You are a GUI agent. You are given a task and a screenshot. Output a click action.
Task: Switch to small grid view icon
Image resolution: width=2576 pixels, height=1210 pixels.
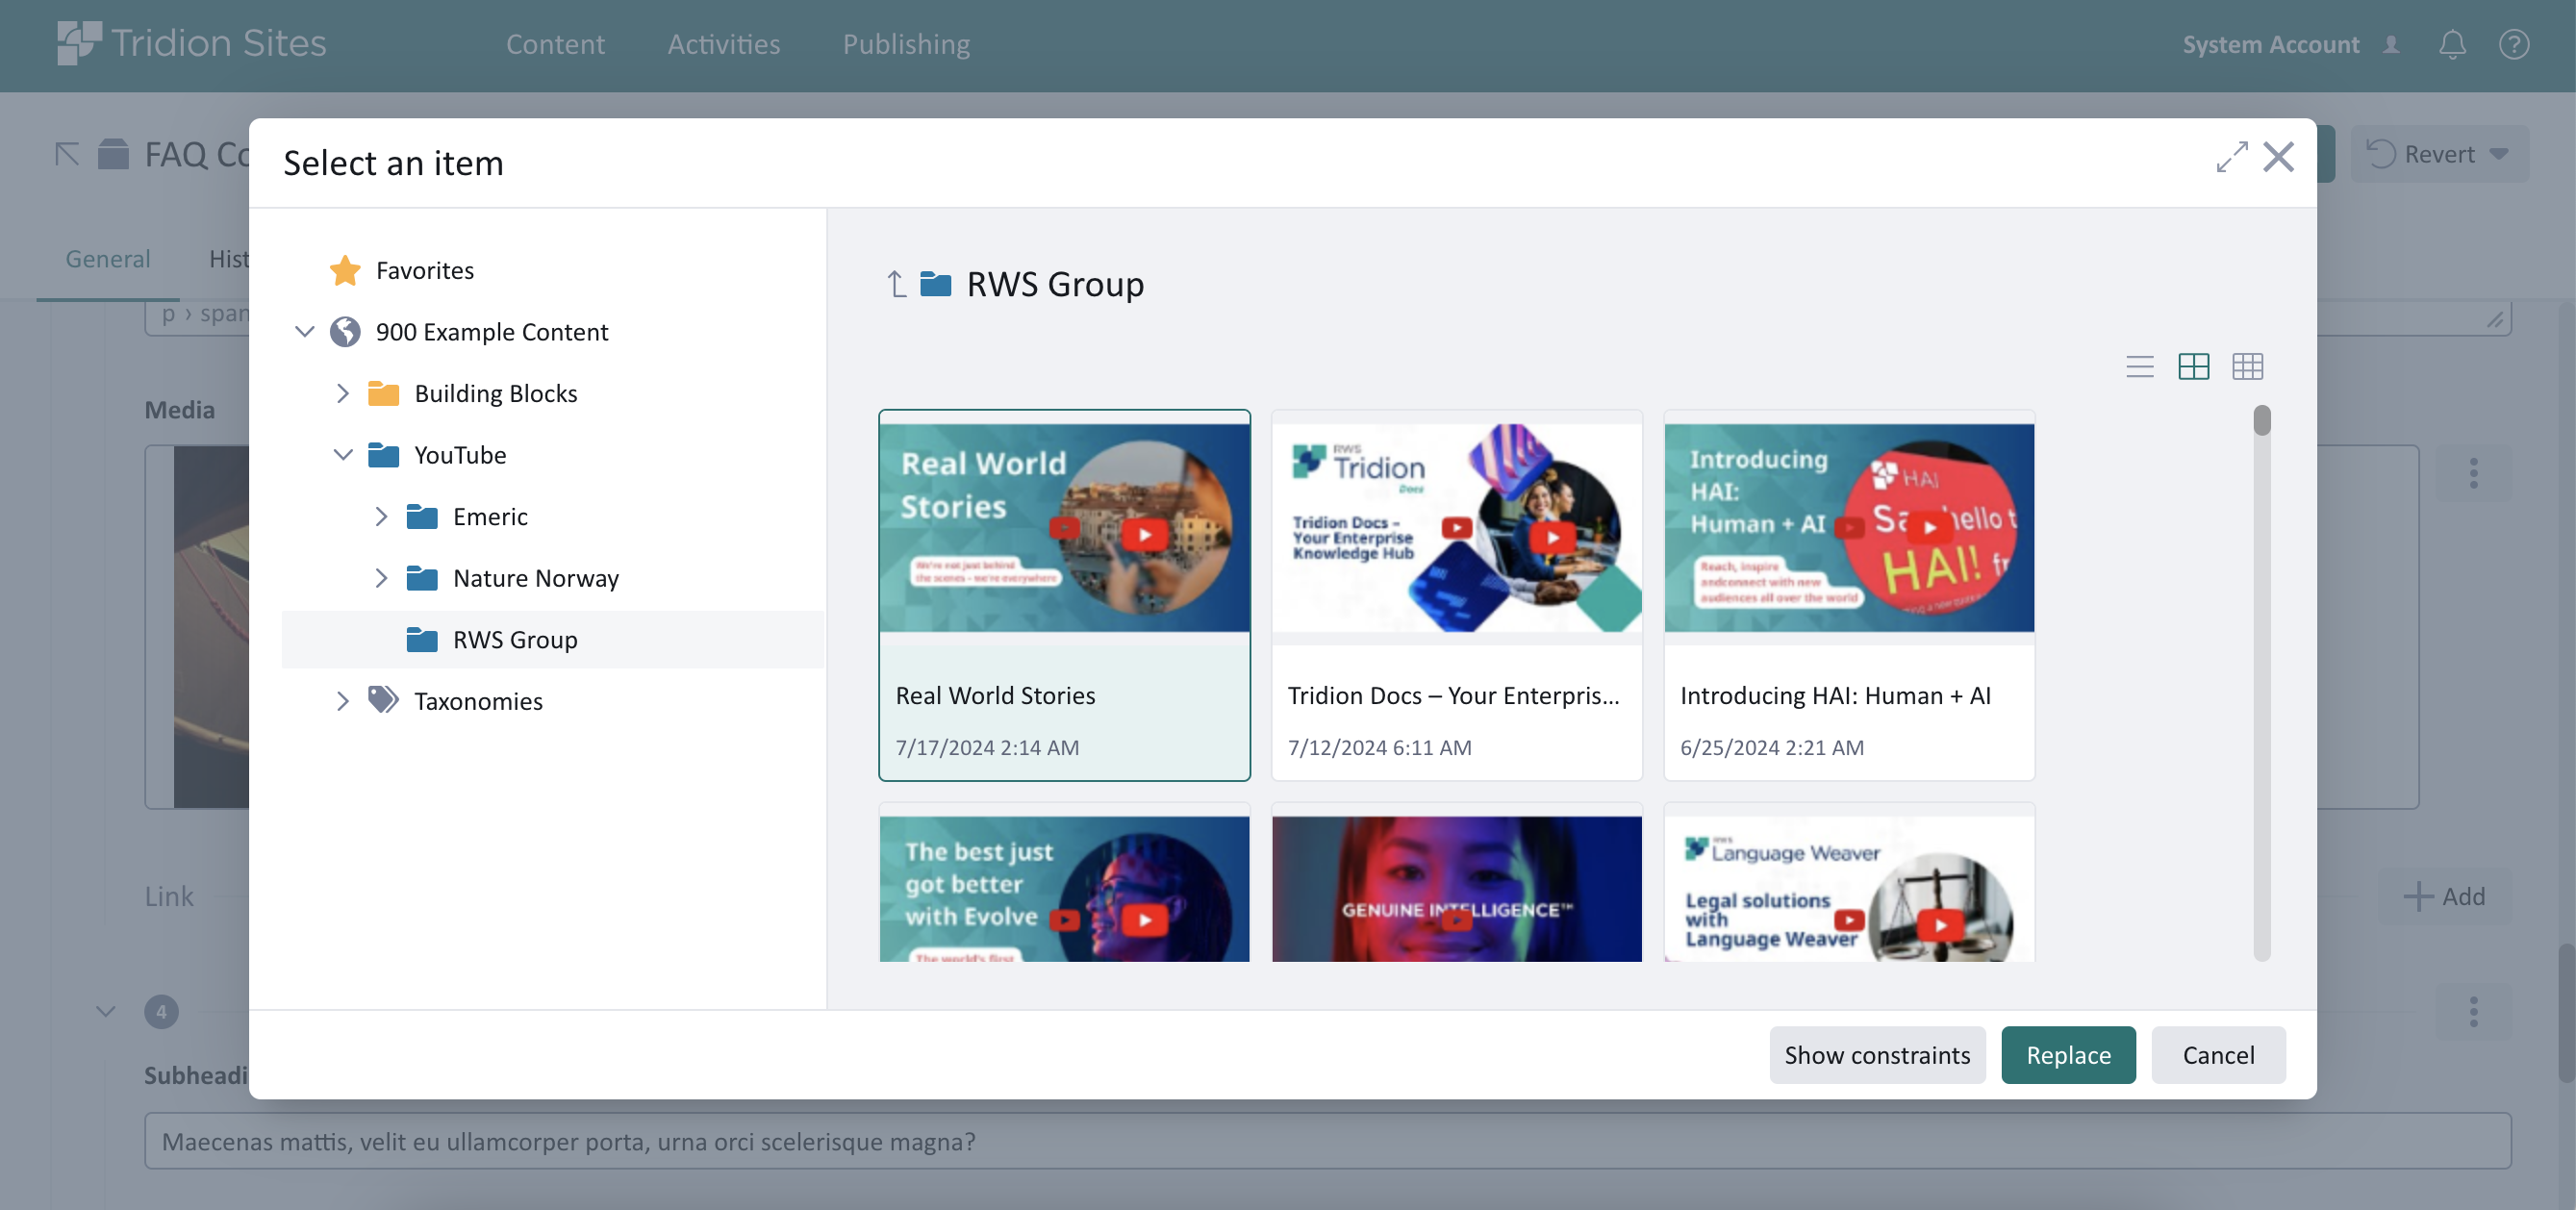[x=2247, y=367]
